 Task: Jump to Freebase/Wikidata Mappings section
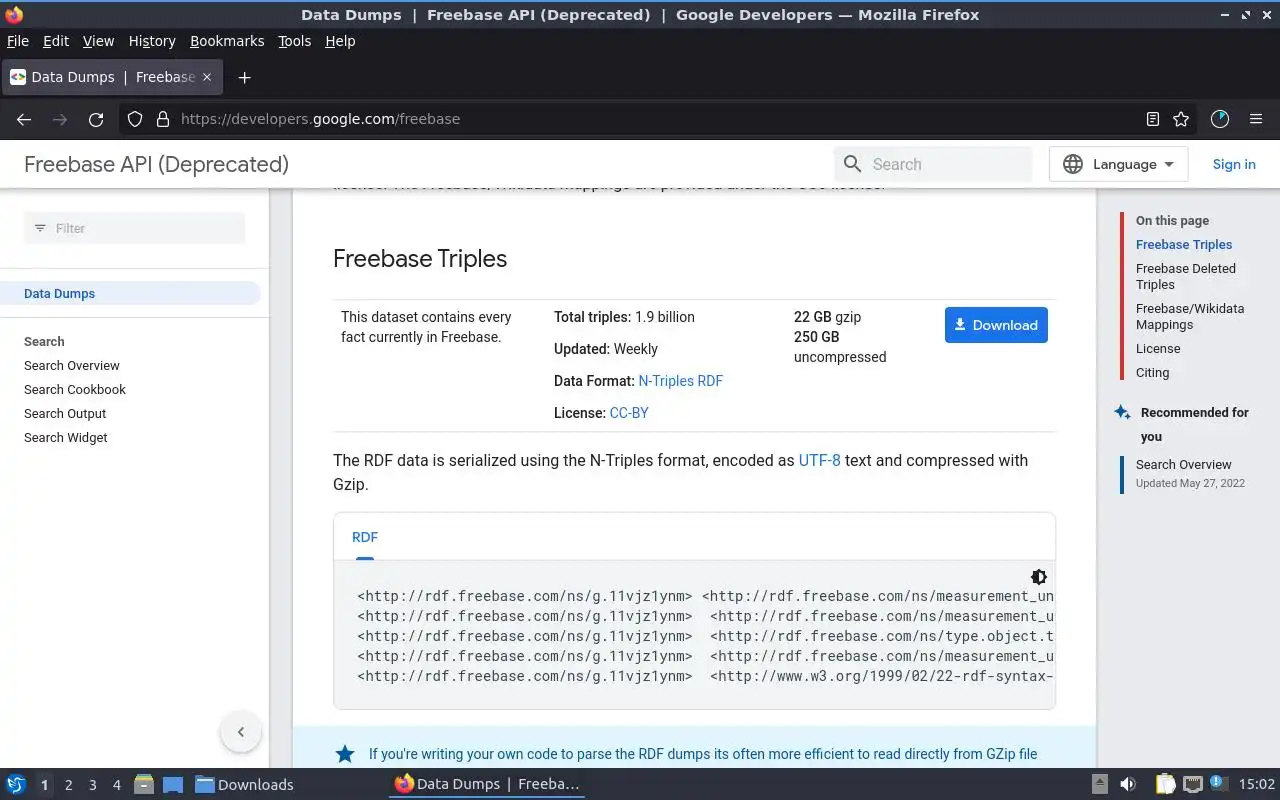[1190, 317]
